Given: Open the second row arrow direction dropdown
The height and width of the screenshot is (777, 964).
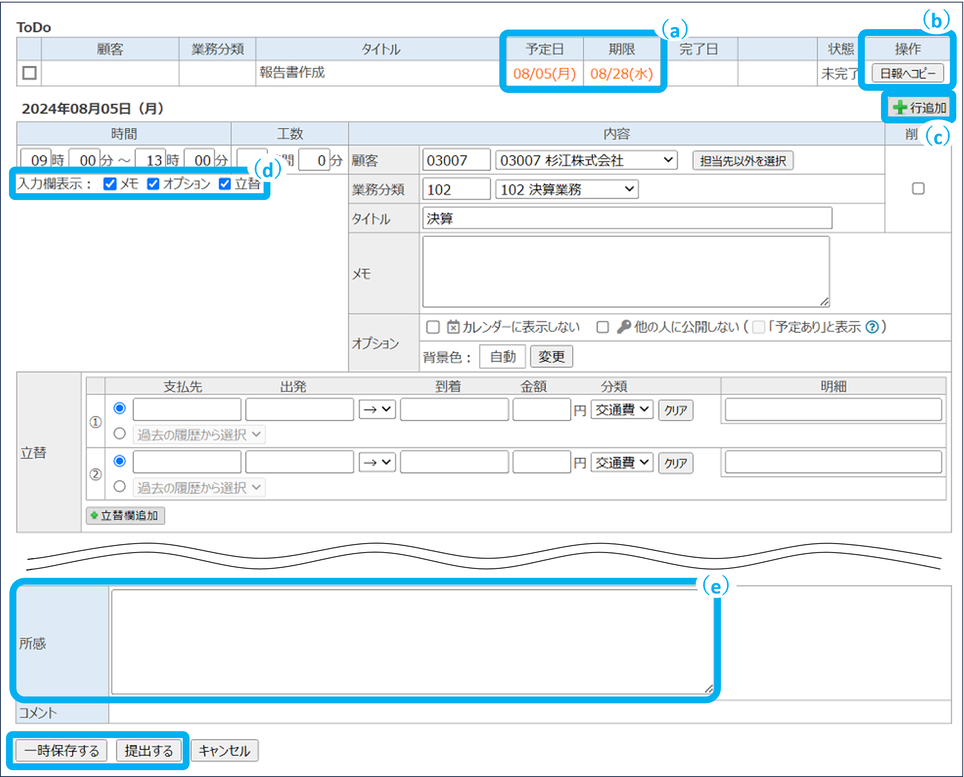Looking at the screenshot, I should coord(377,462).
